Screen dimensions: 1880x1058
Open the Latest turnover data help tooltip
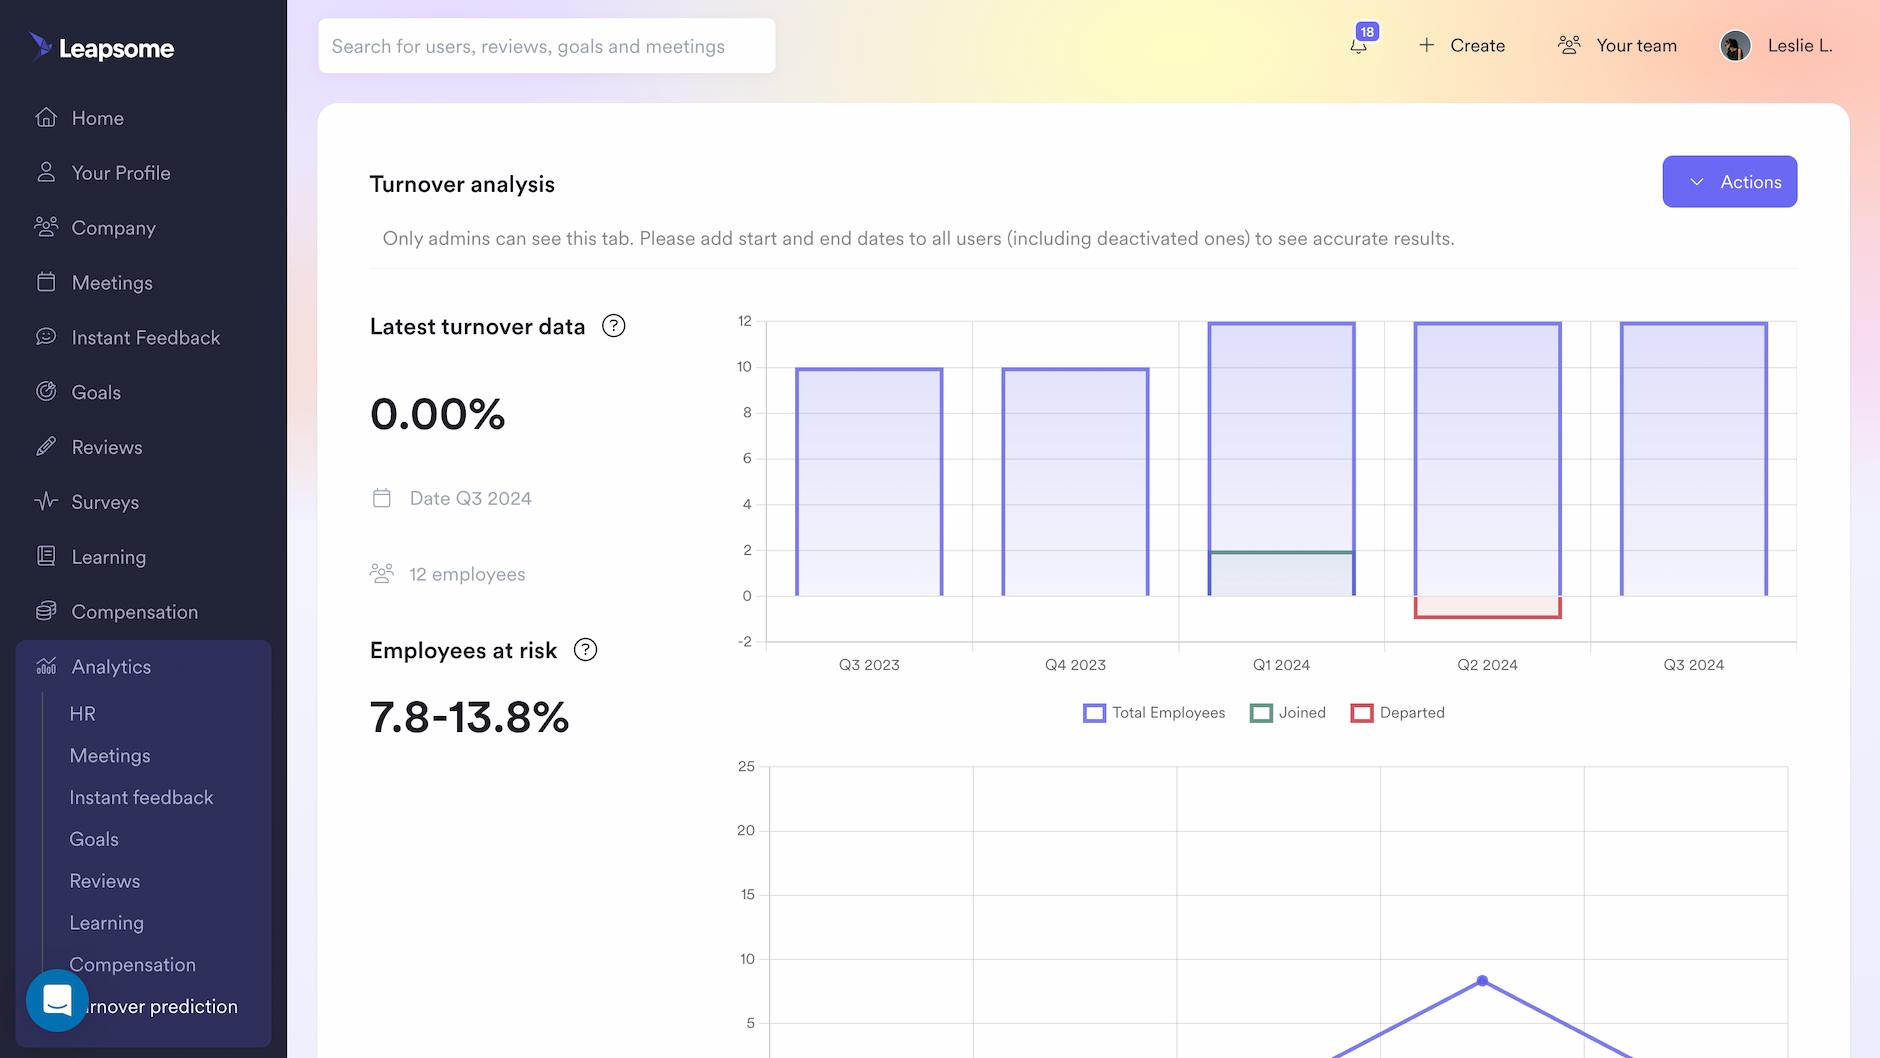613,325
